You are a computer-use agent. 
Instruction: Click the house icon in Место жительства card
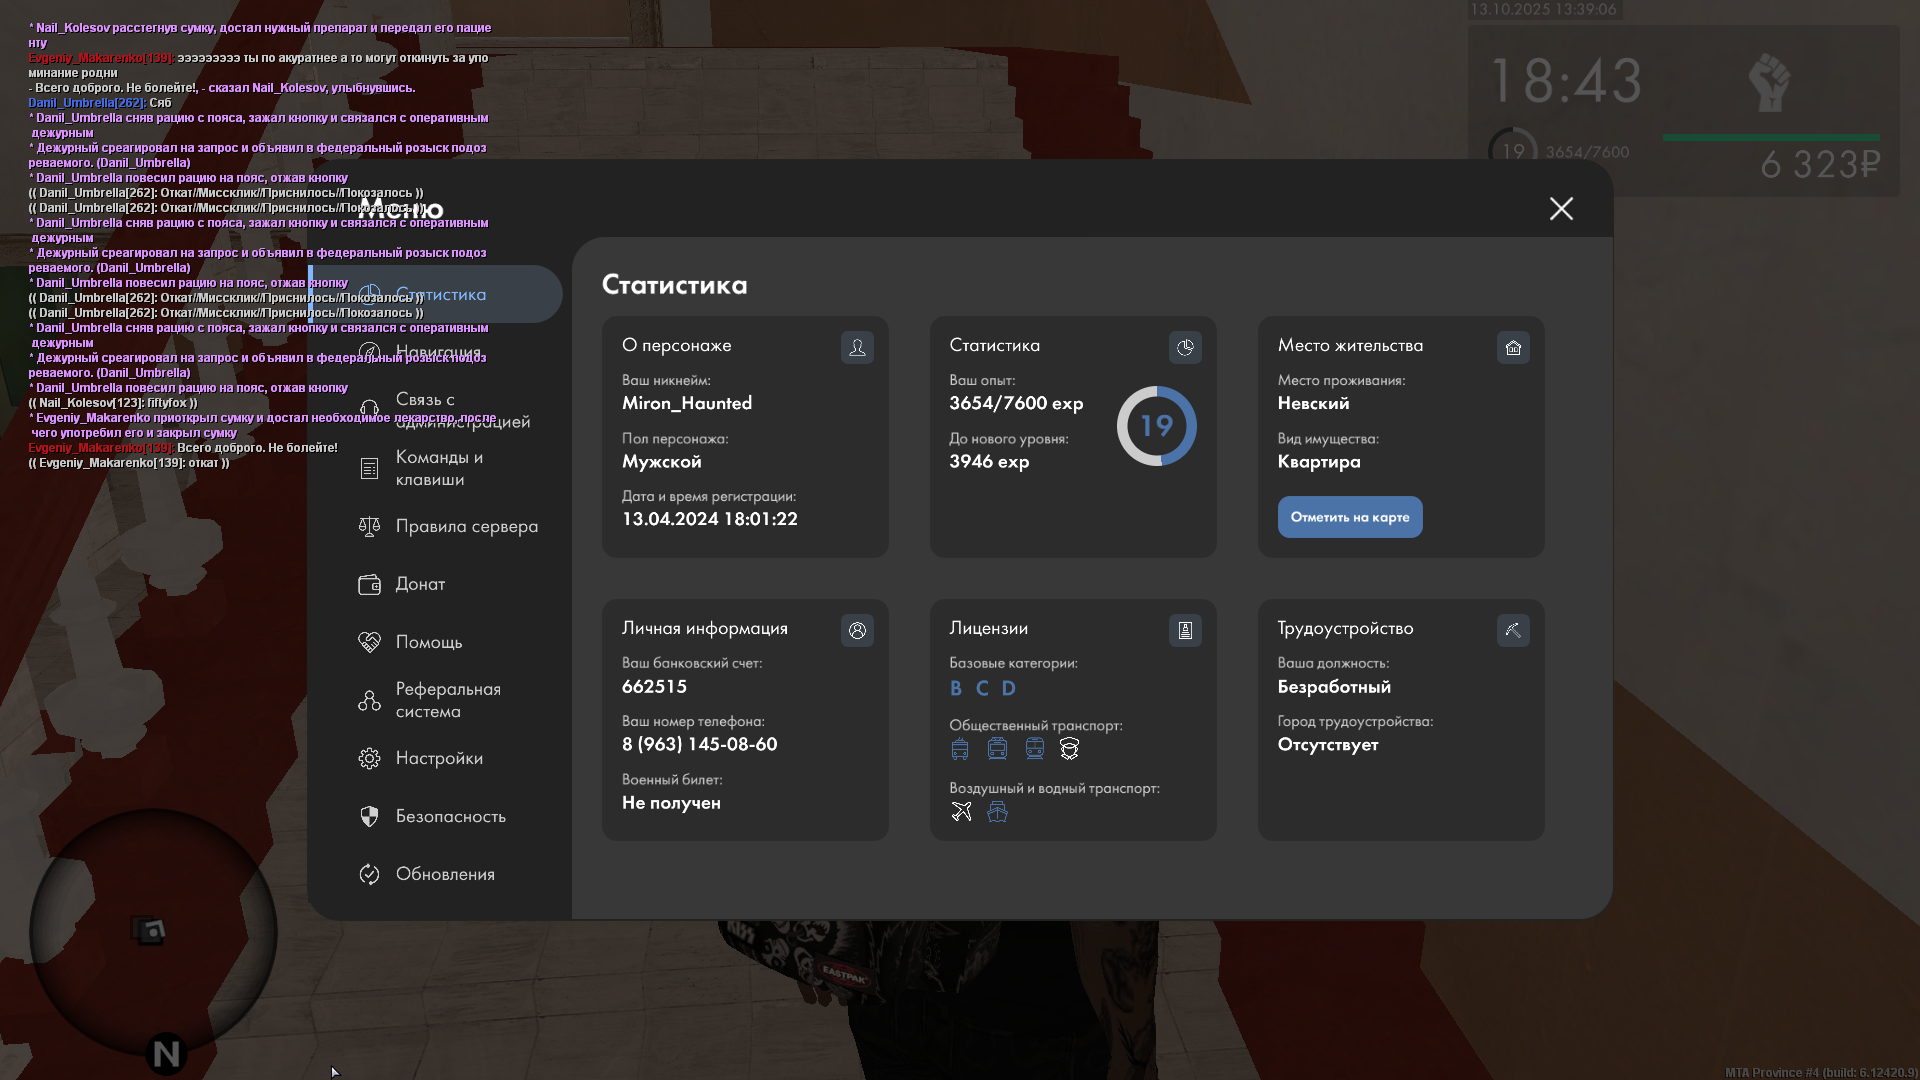tap(1513, 348)
